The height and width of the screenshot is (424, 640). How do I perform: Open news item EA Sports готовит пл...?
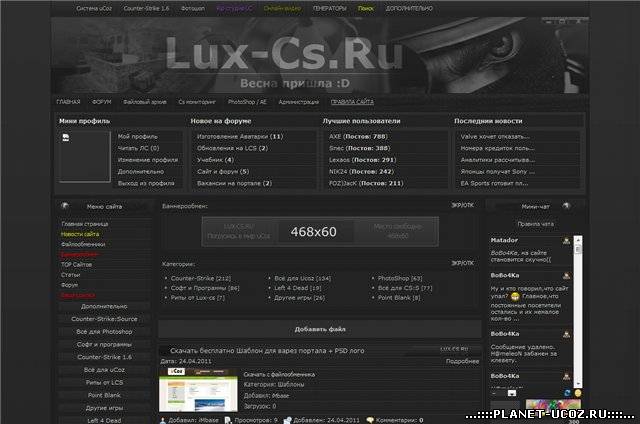click(494, 183)
